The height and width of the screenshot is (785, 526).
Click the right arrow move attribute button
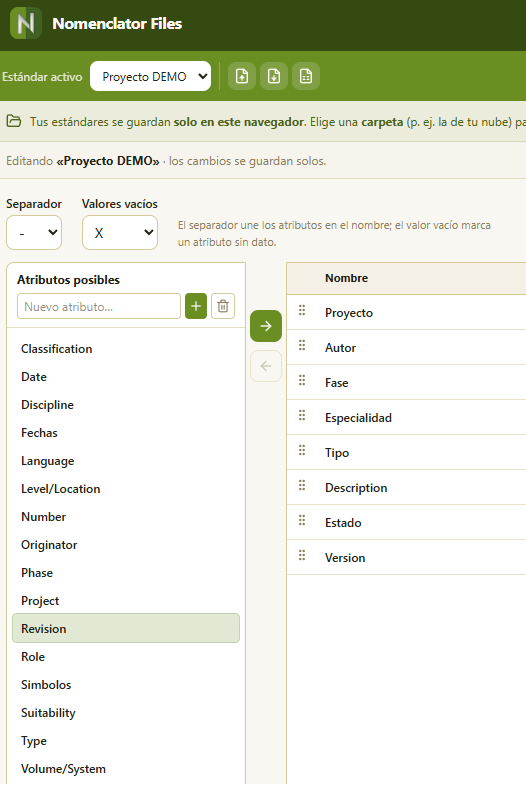tap(266, 326)
